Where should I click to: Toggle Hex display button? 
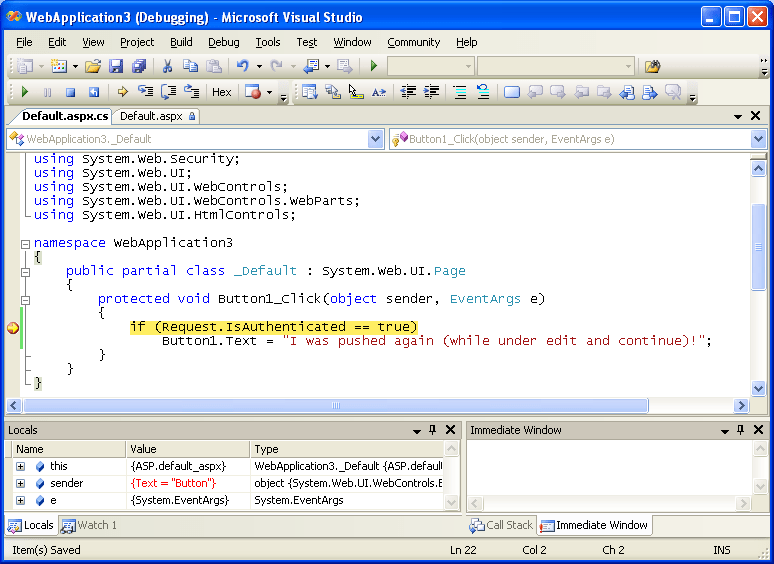(222, 92)
